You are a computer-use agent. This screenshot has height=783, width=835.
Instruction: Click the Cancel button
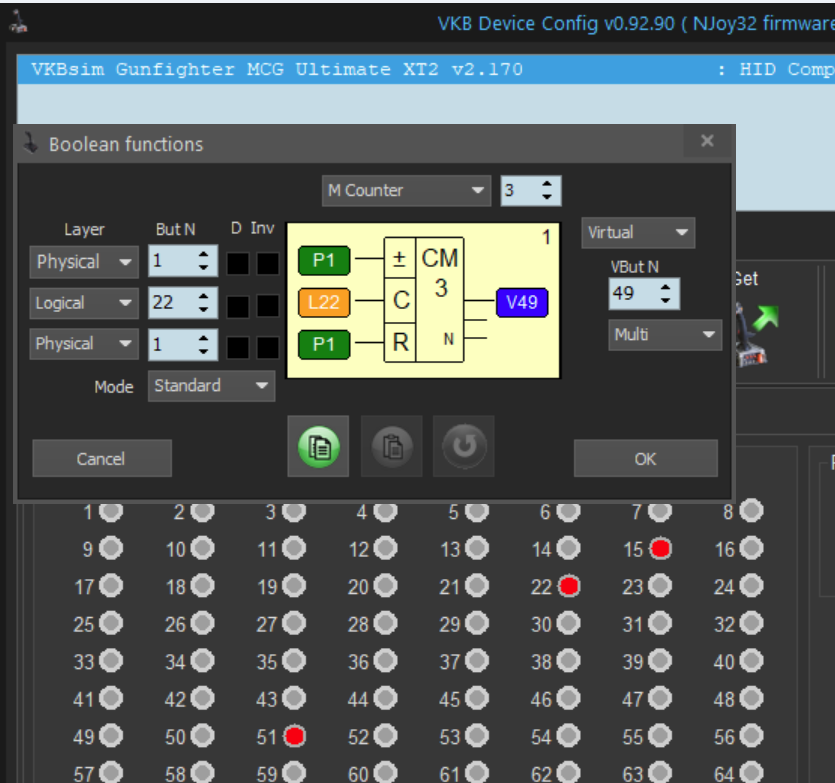[x=102, y=458]
